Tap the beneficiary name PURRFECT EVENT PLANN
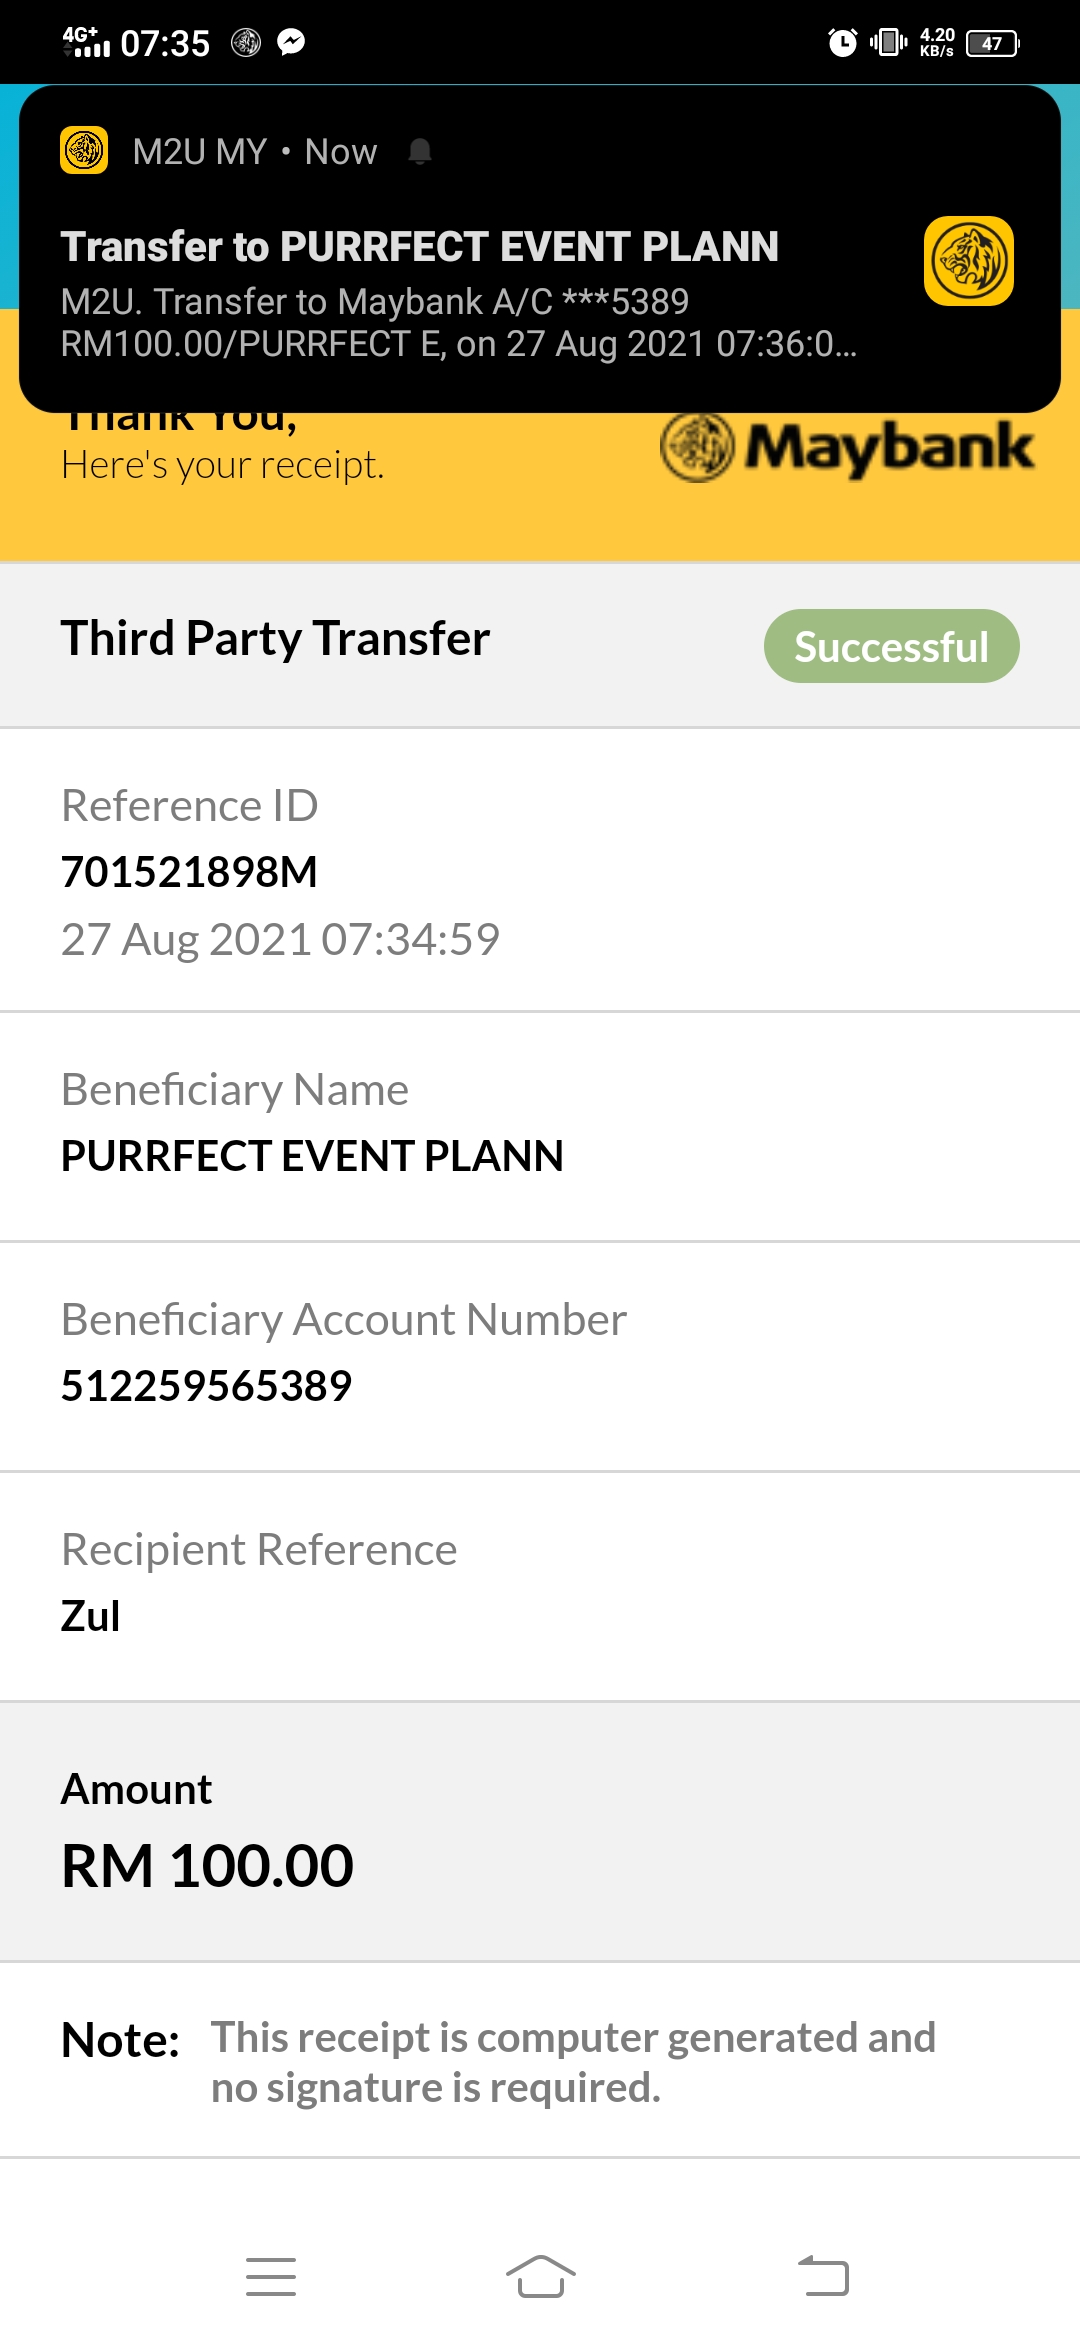1080x2340 pixels. [x=312, y=1156]
